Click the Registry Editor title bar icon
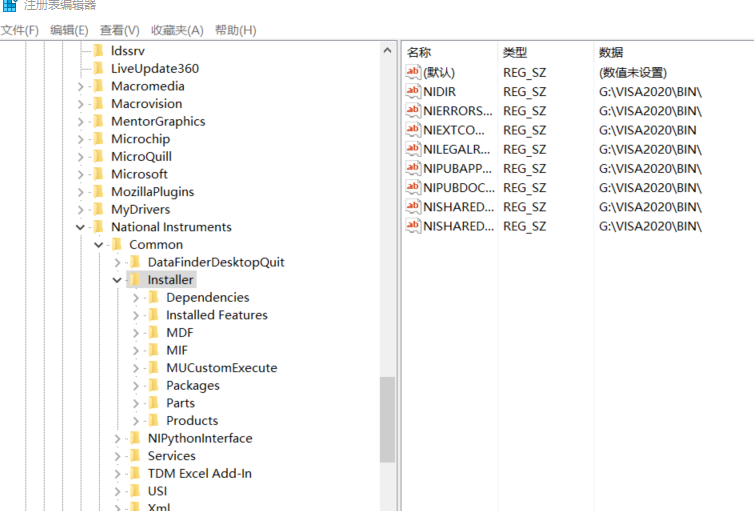 (x=10, y=5)
